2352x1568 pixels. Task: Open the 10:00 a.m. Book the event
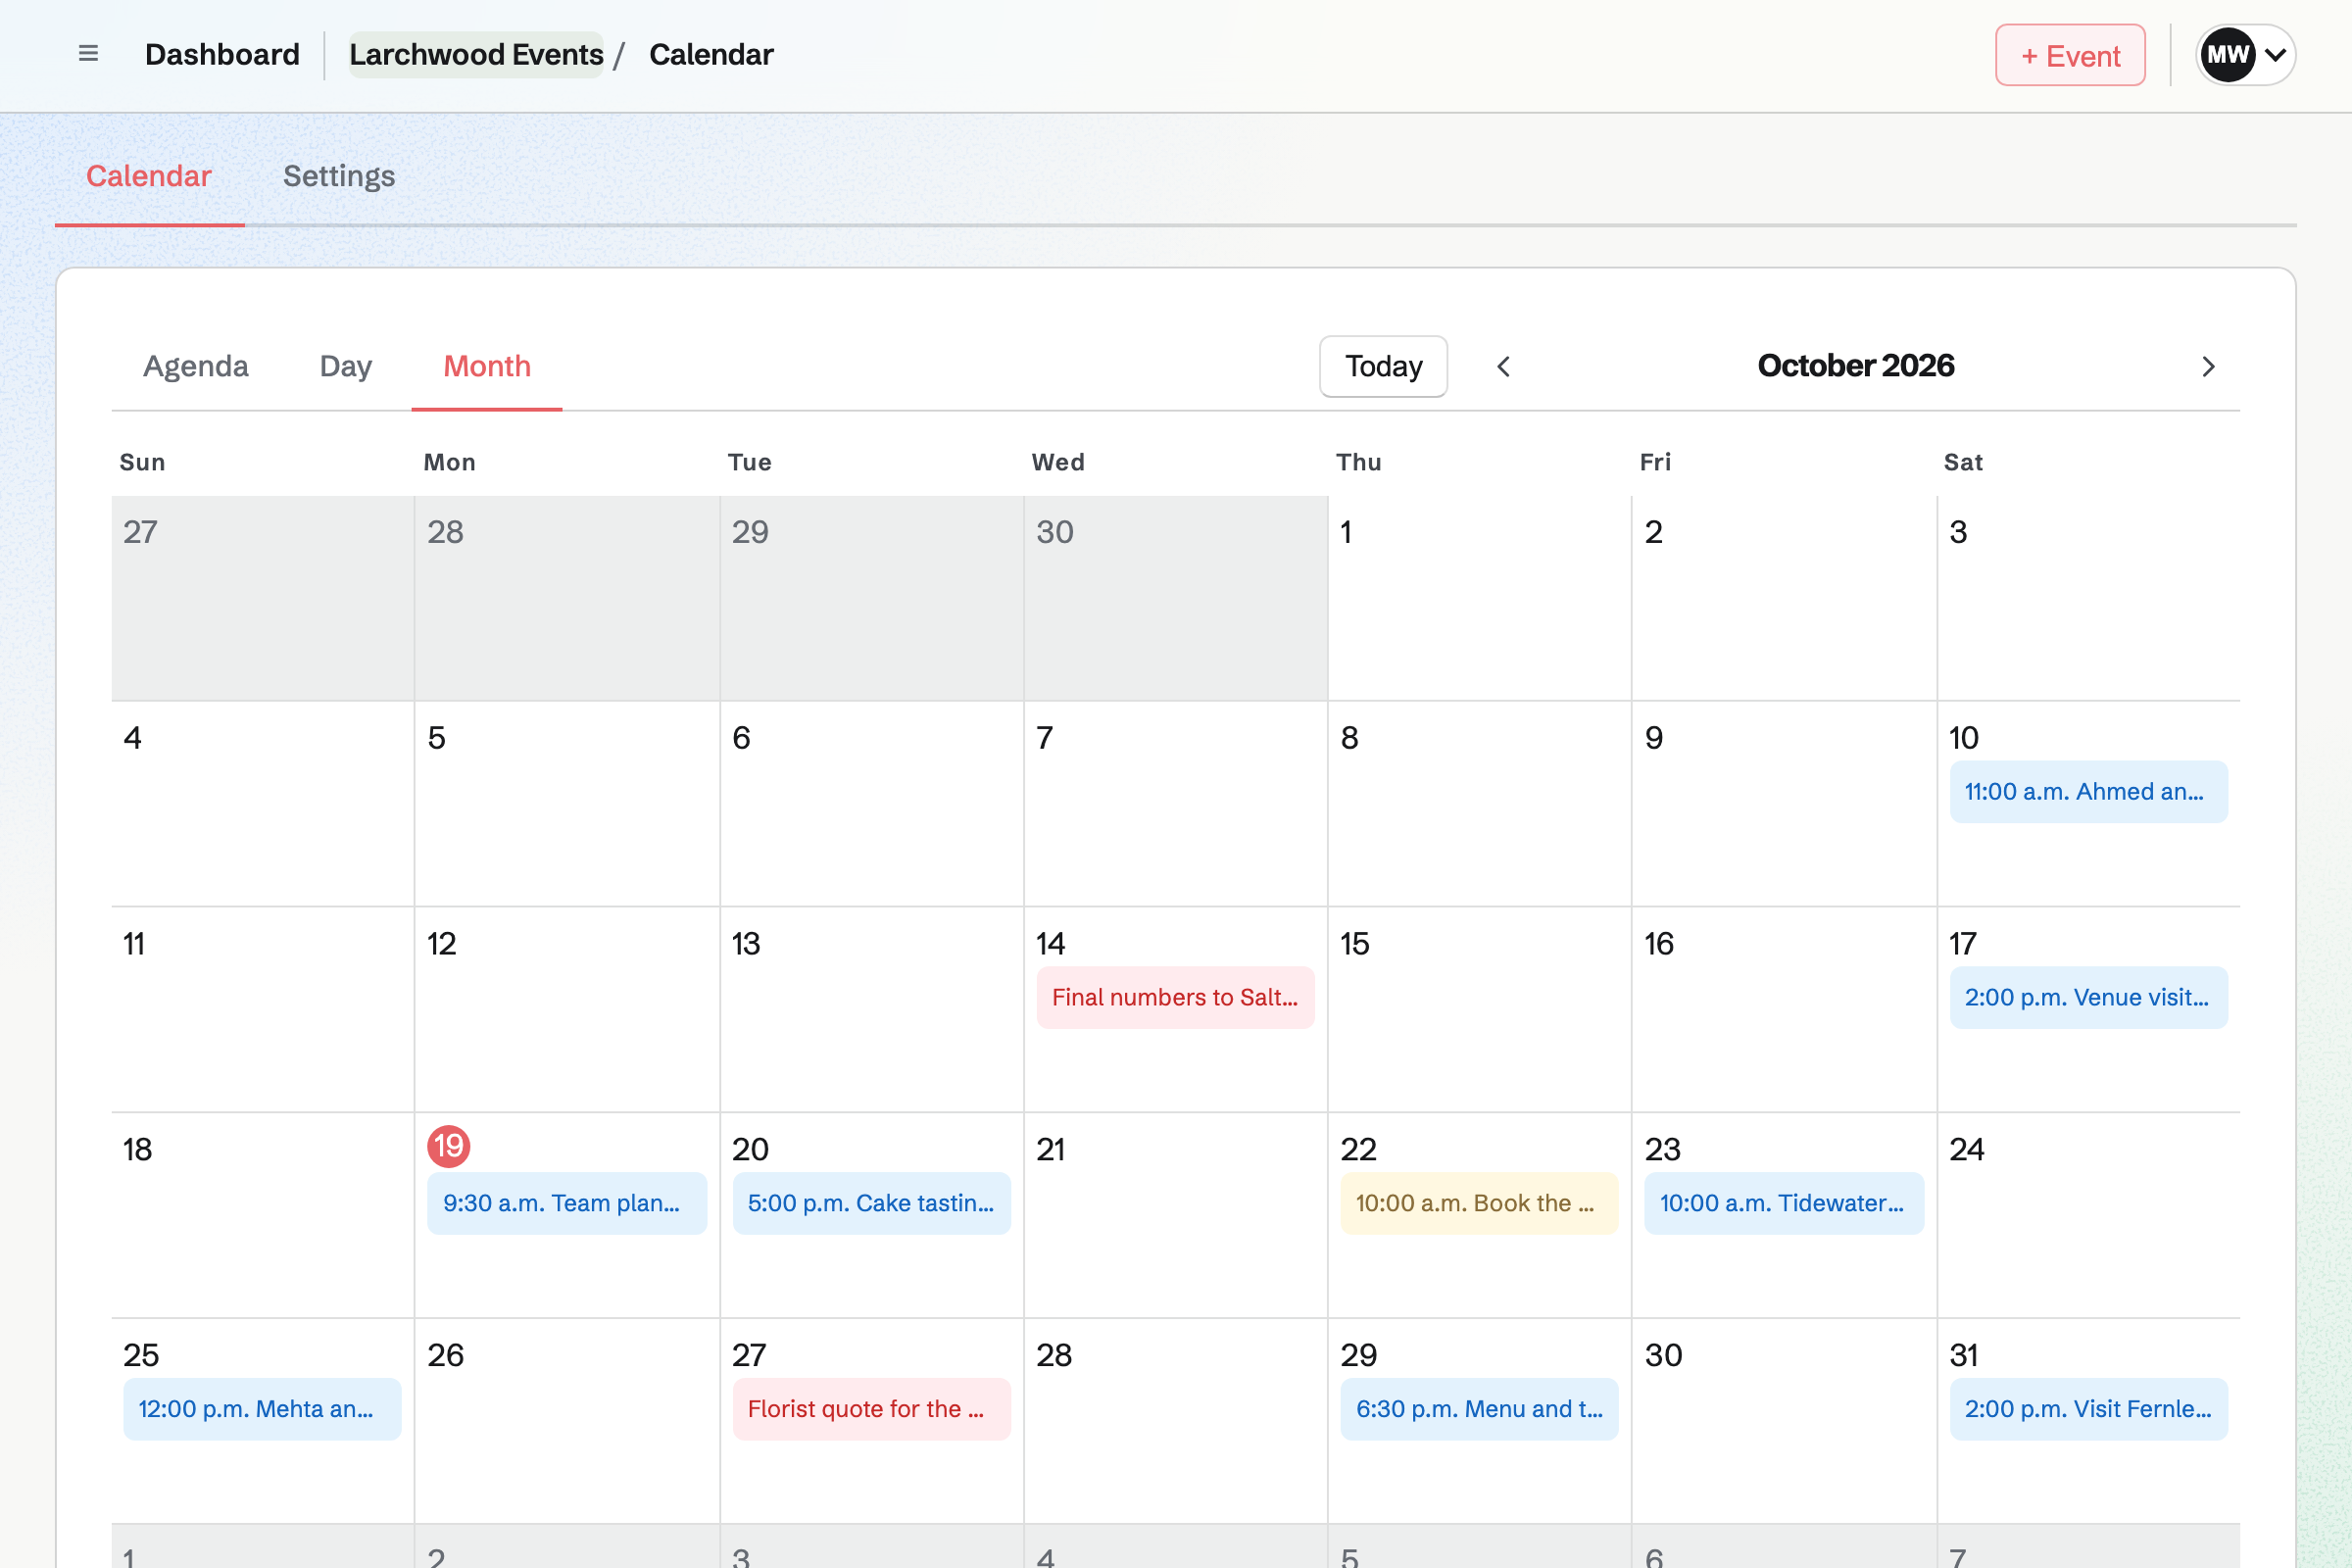(1479, 1203)
